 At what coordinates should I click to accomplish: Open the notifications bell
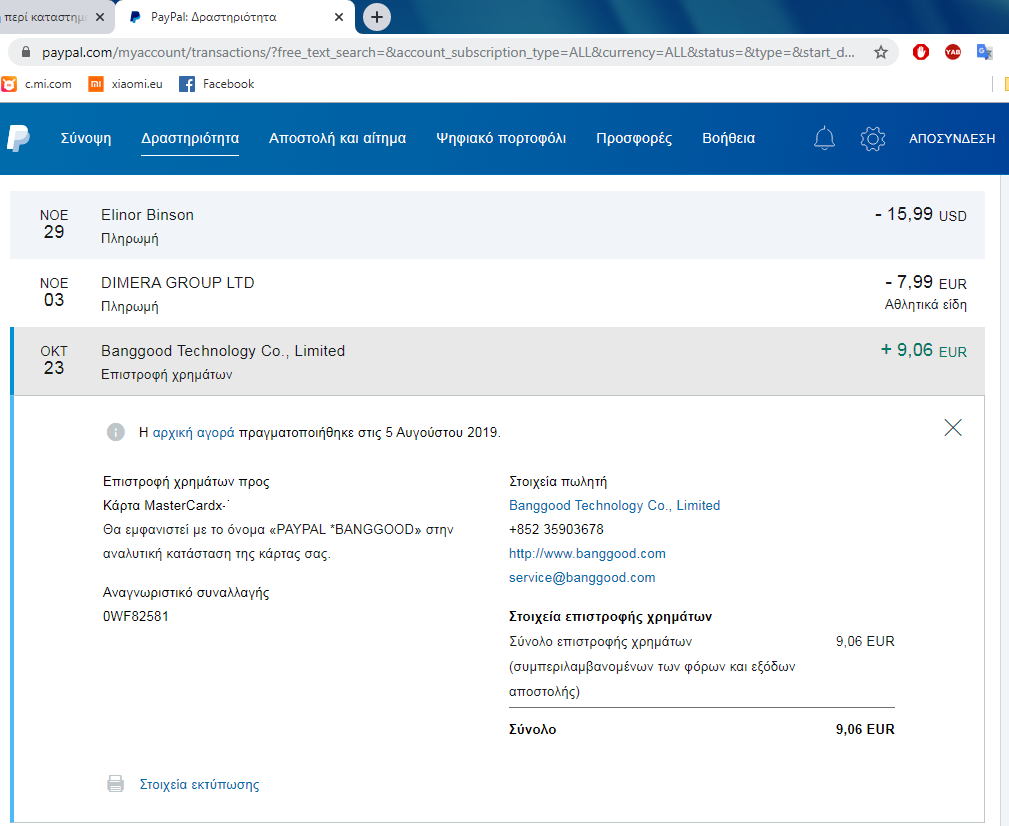[824, 139]
